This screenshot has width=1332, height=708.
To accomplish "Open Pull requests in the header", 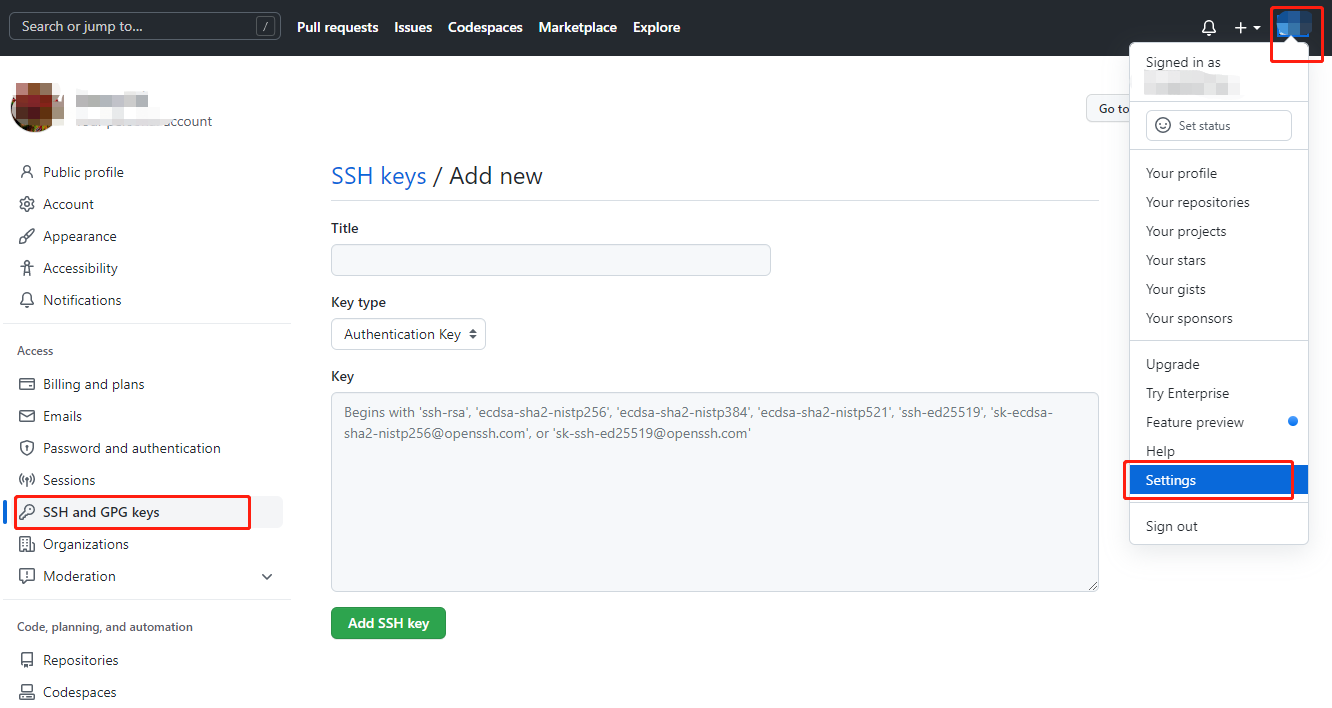I will 338,27.
